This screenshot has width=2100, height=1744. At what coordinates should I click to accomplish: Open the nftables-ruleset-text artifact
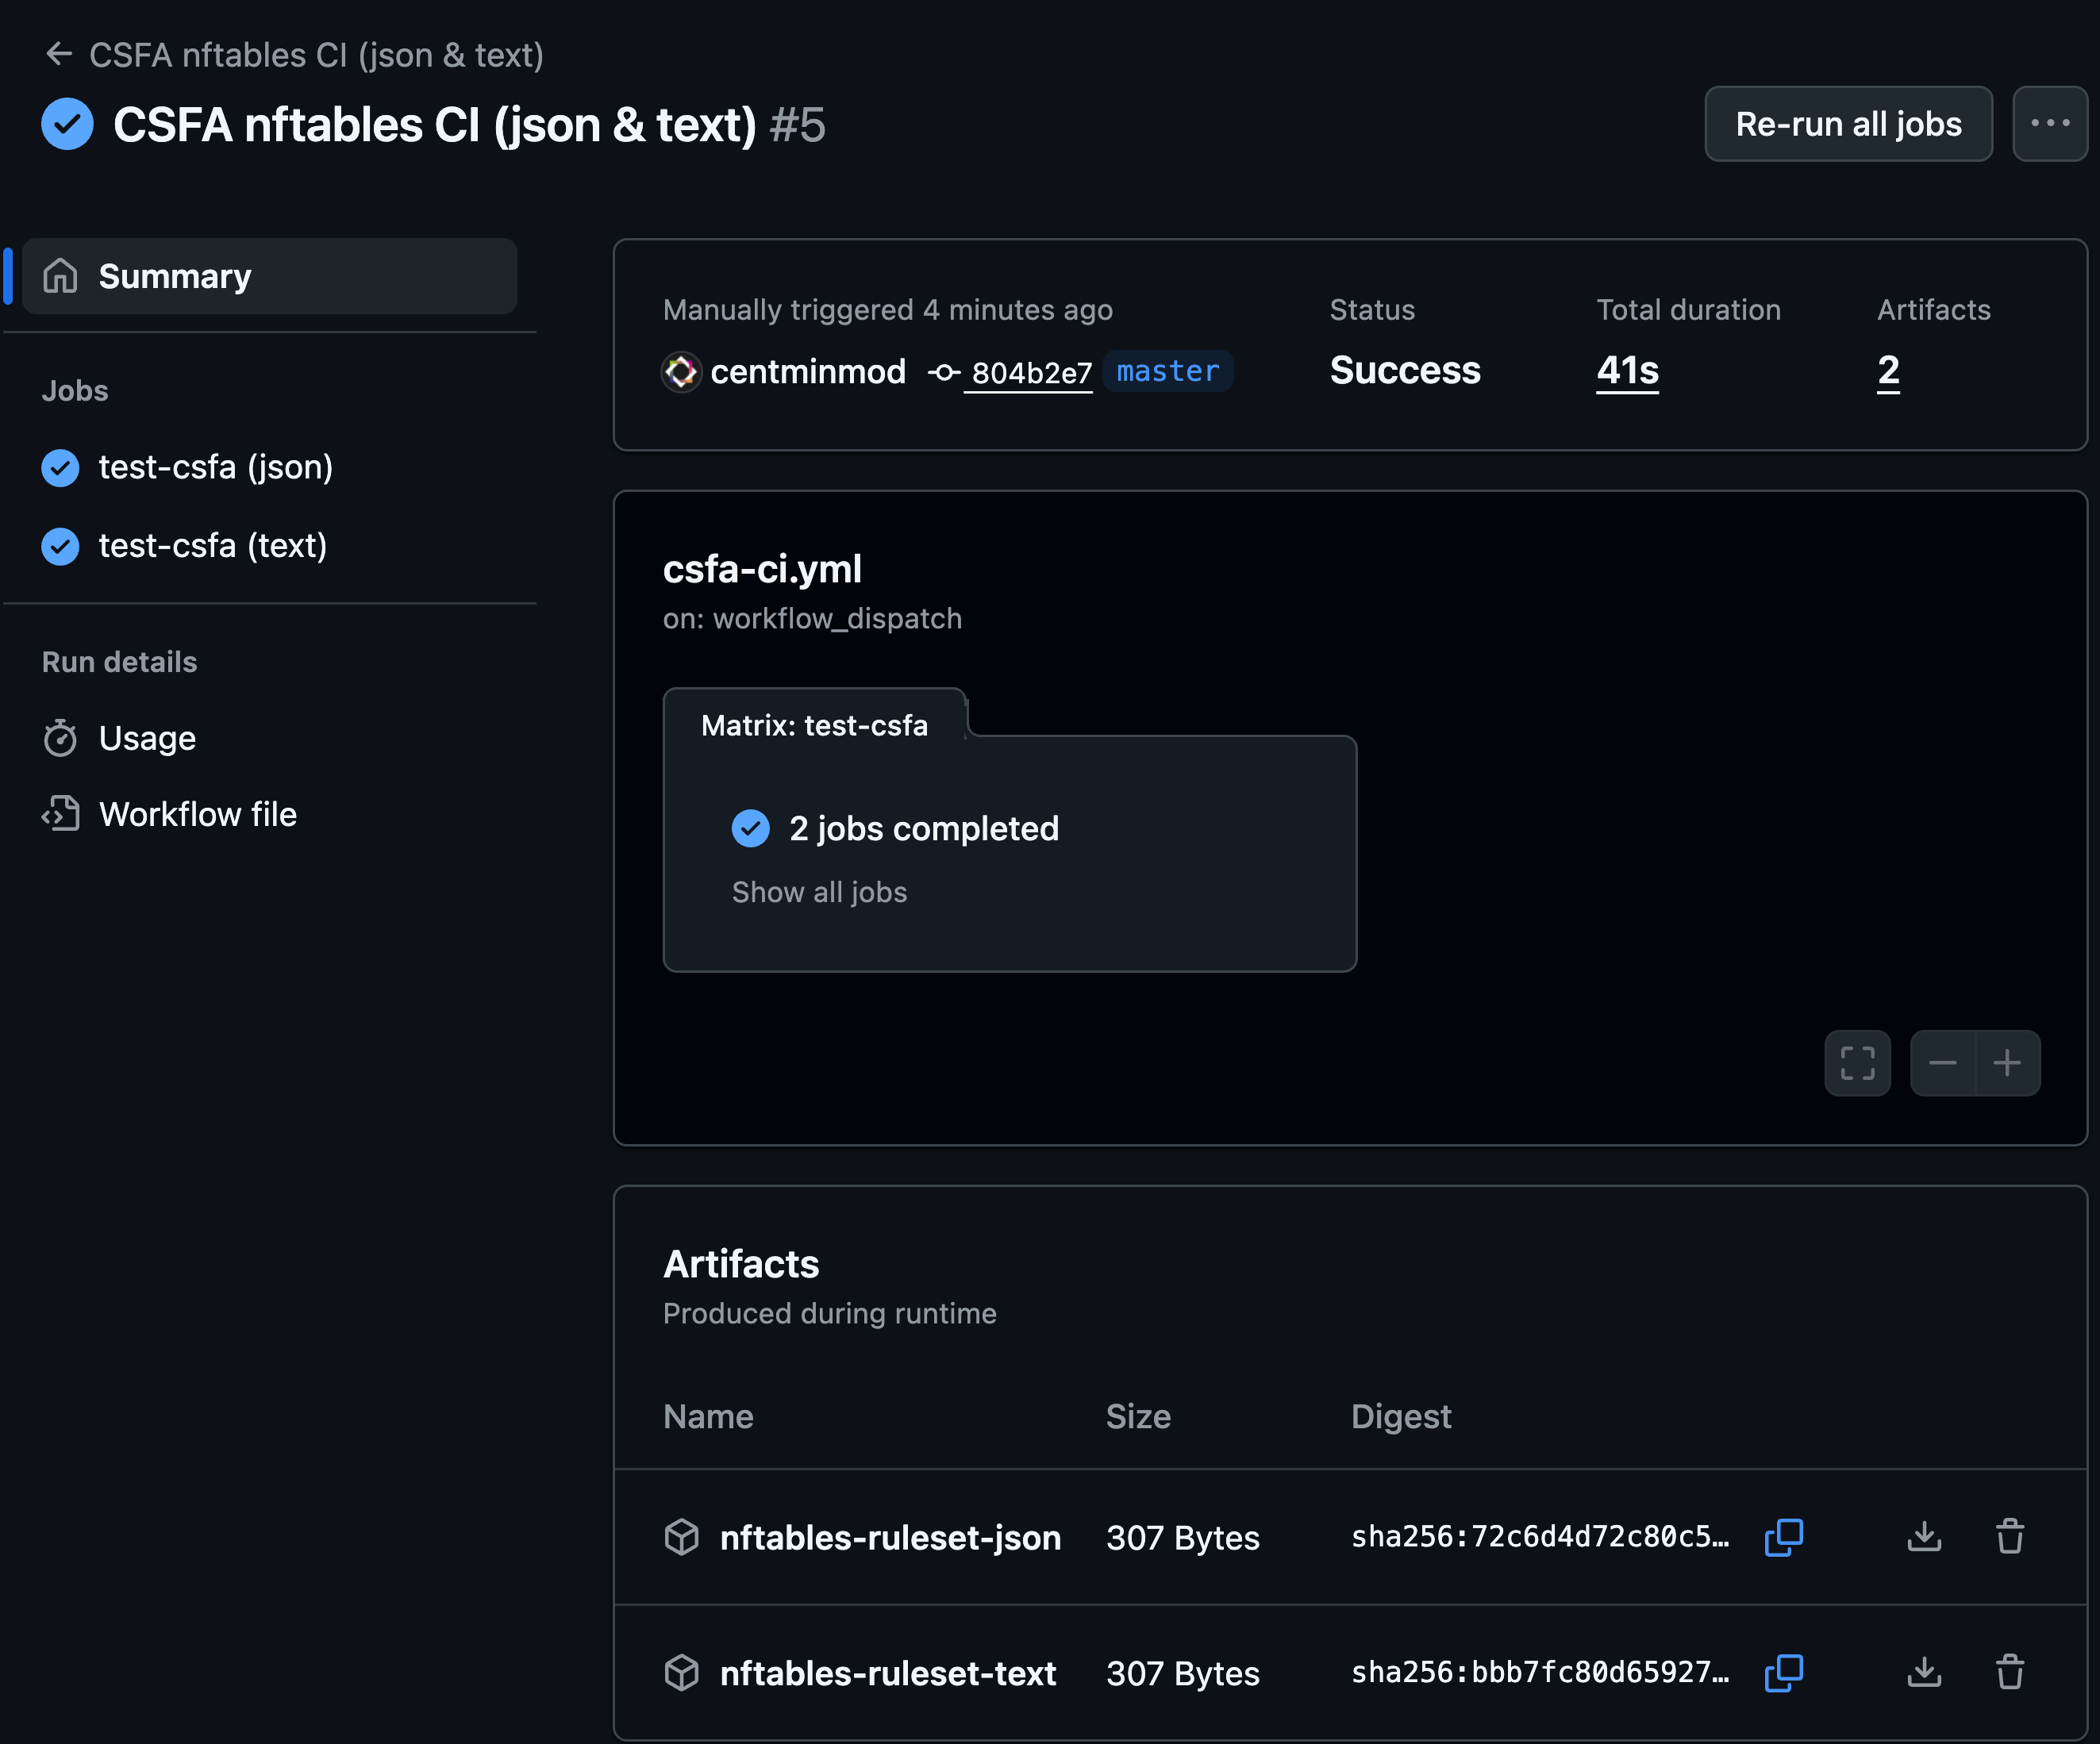(x=888, y=1673)
